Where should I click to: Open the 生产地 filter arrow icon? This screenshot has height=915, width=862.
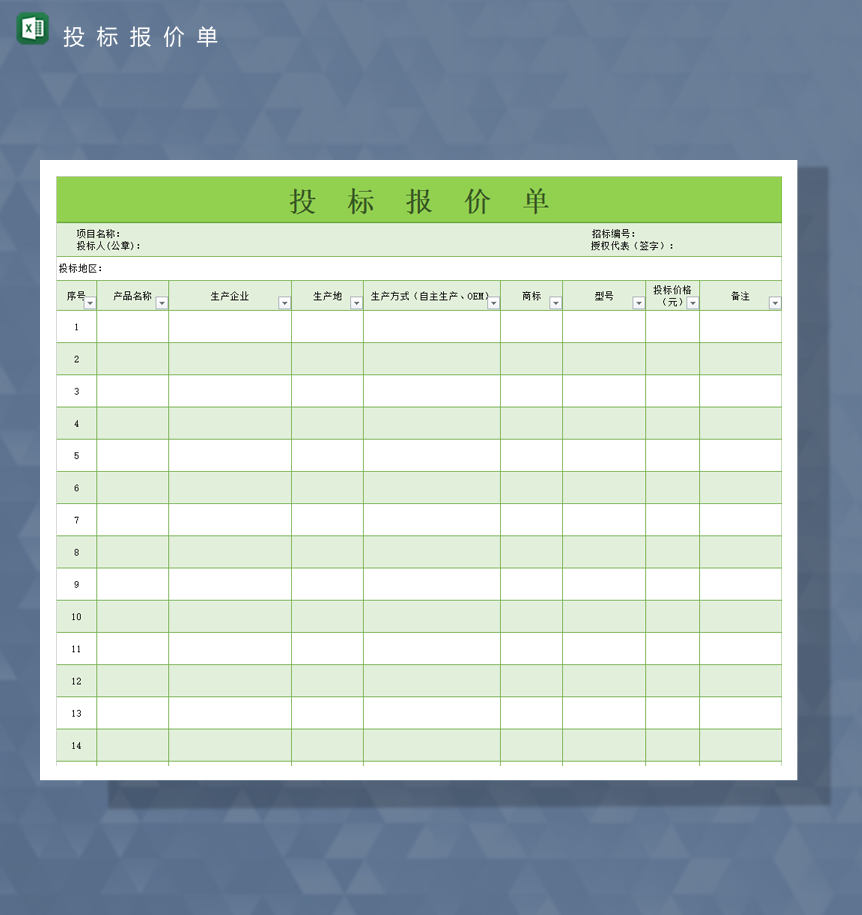[355, 304]
